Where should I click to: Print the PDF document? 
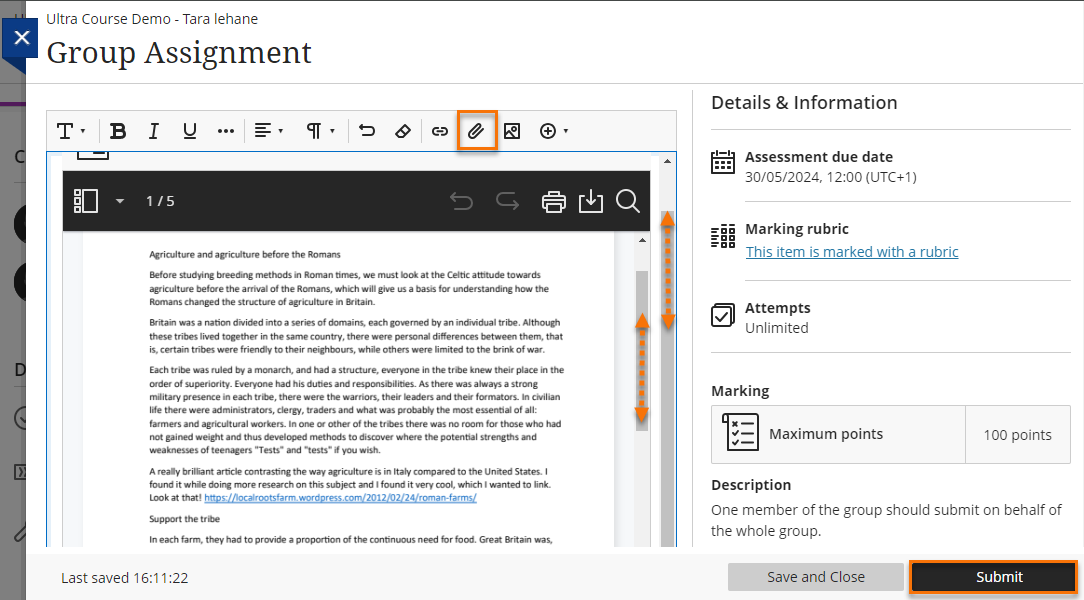pos(553,201)
